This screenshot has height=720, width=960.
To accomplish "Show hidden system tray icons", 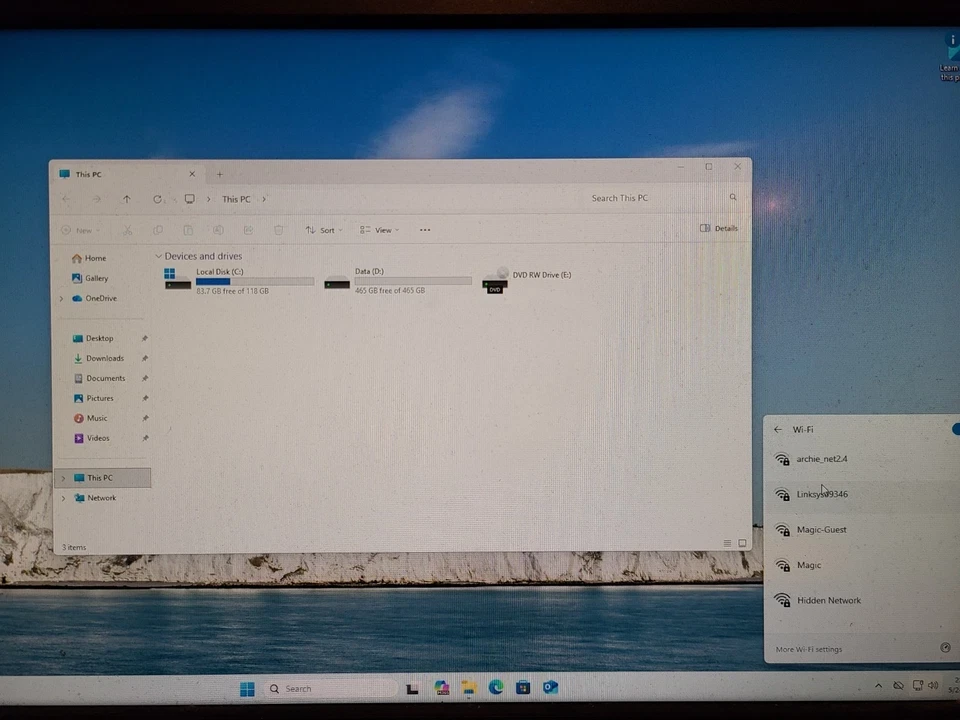I will pos(879,686).
